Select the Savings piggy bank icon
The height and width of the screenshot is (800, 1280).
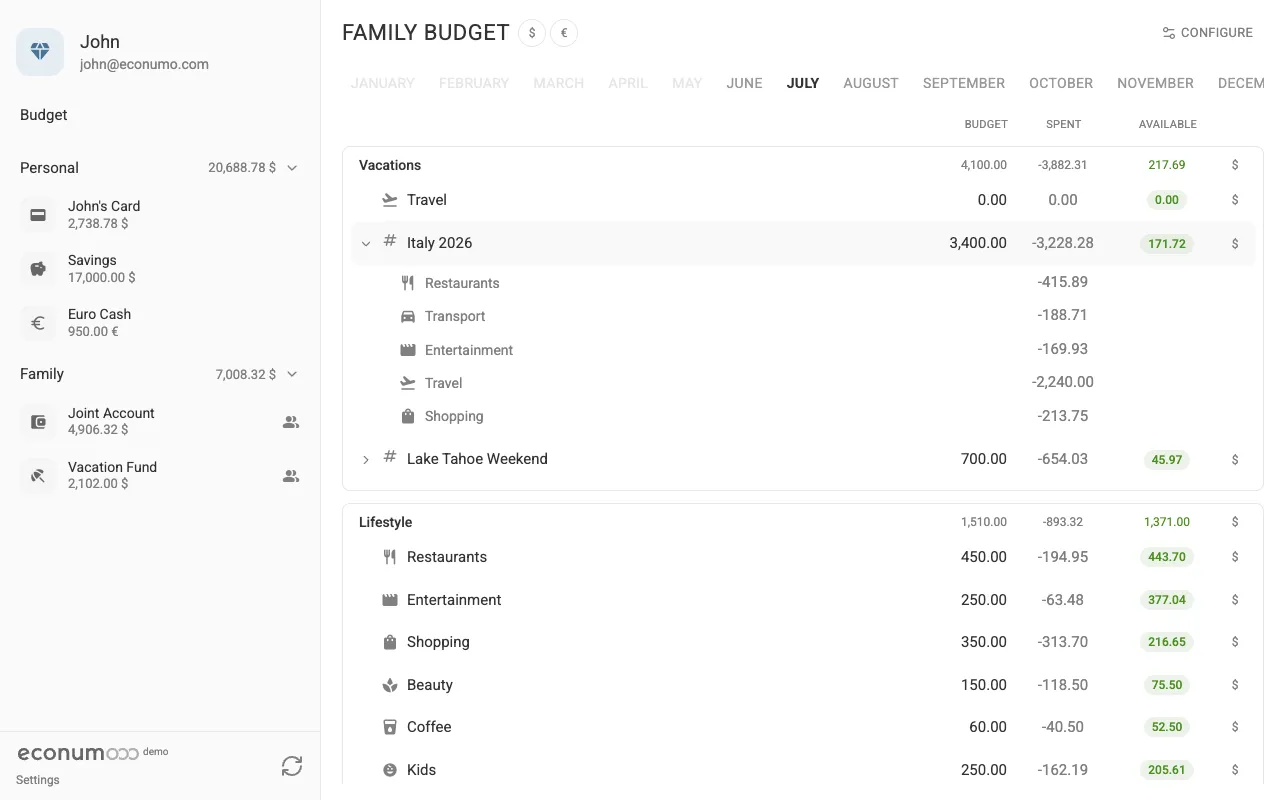coord(38,269)
